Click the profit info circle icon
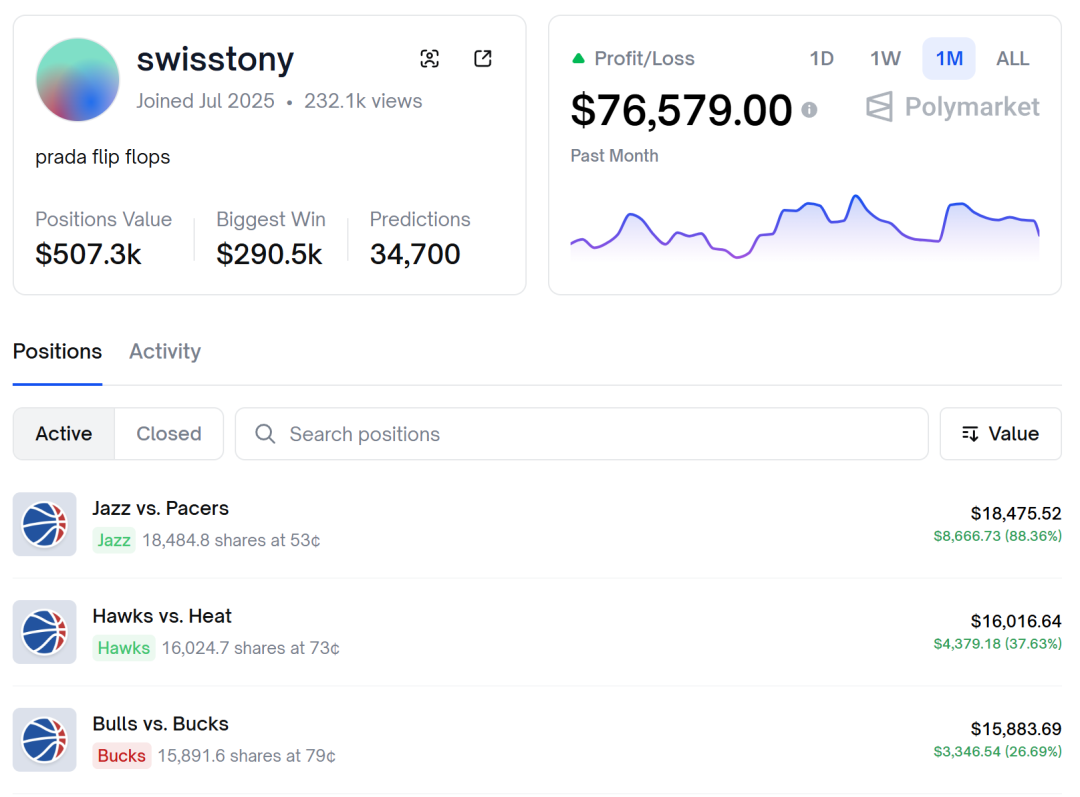The width and height of the screenshot is (1080, 797). (x=809, y=110)
